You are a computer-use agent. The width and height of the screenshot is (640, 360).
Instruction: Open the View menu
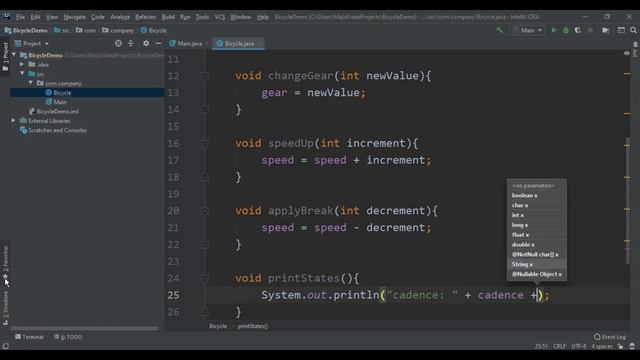[52, 17]
